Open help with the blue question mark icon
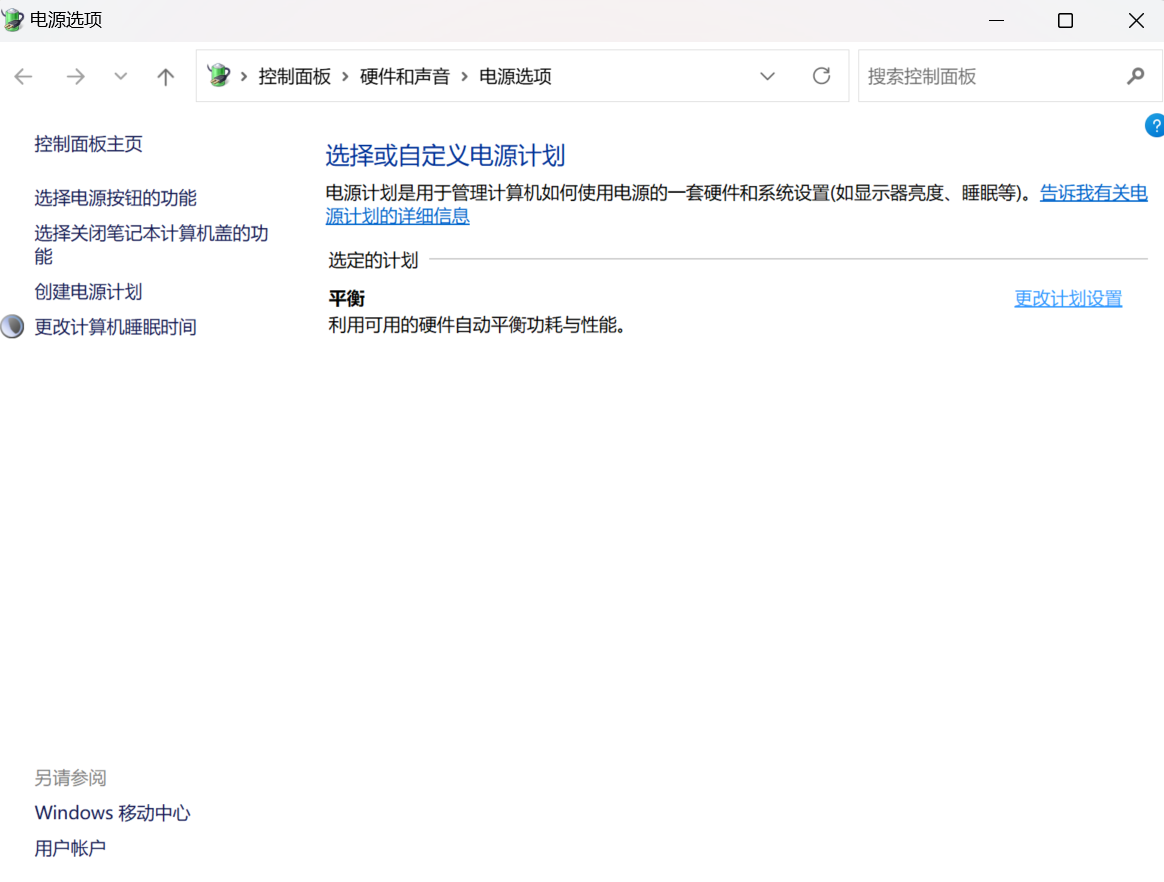 point(1155,125)
